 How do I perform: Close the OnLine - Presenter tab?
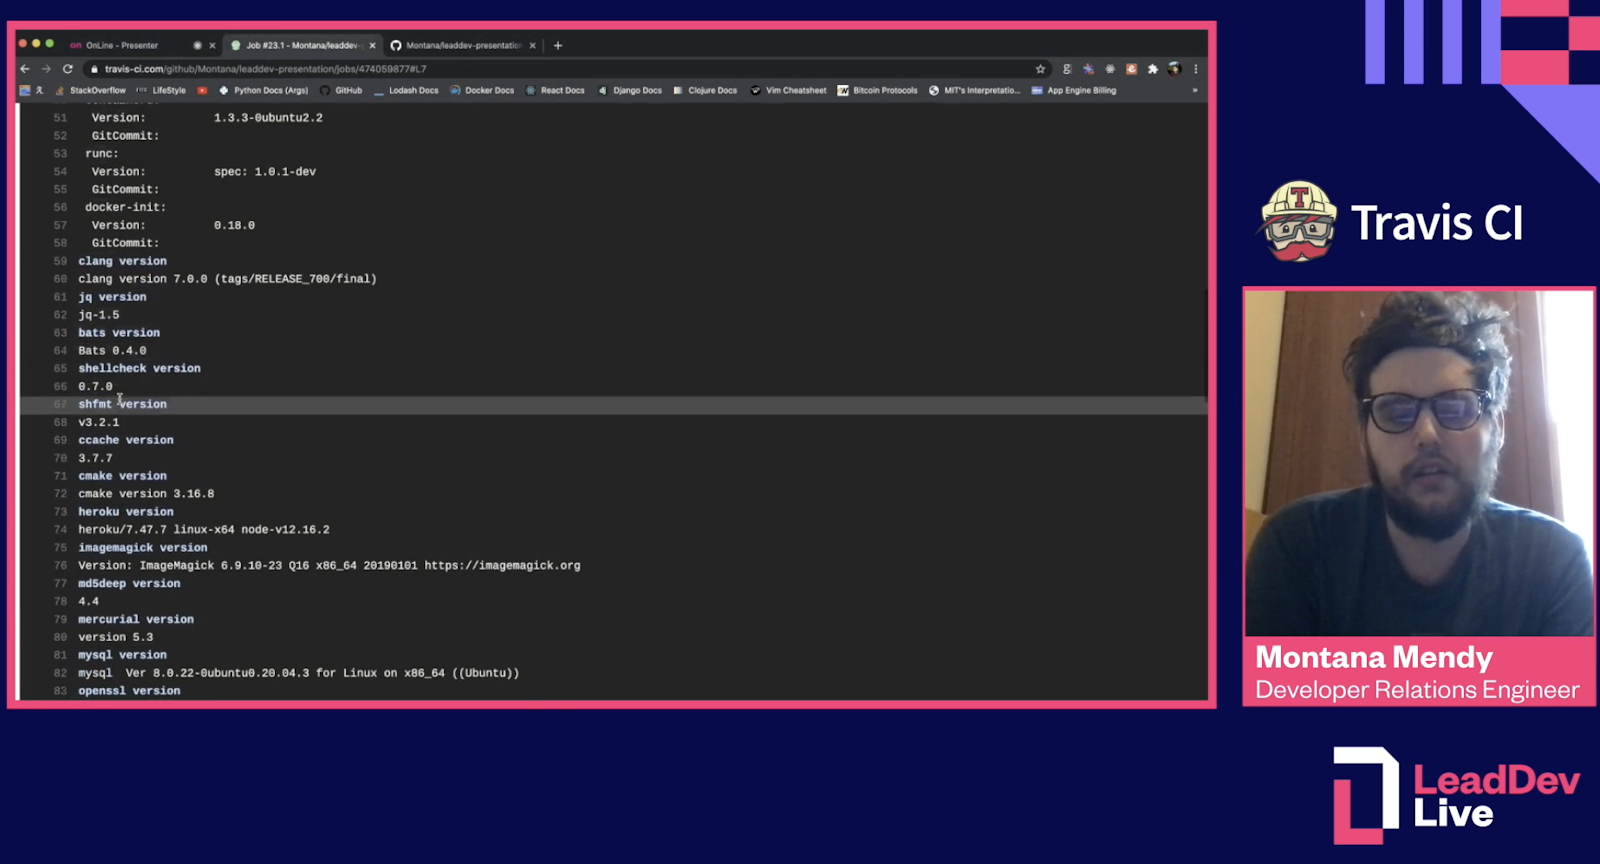(x=212, y=45)
